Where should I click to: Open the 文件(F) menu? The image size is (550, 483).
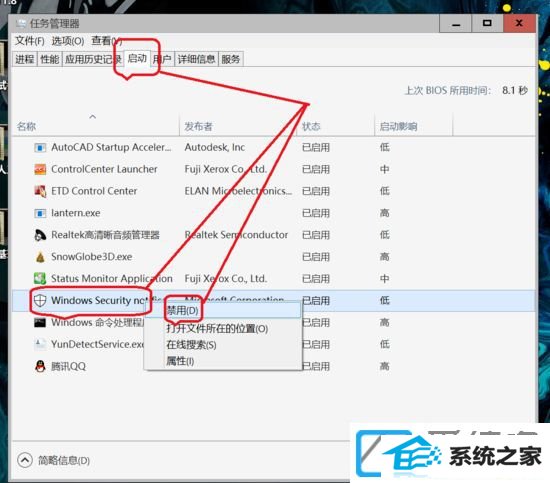tap(29, 41)
